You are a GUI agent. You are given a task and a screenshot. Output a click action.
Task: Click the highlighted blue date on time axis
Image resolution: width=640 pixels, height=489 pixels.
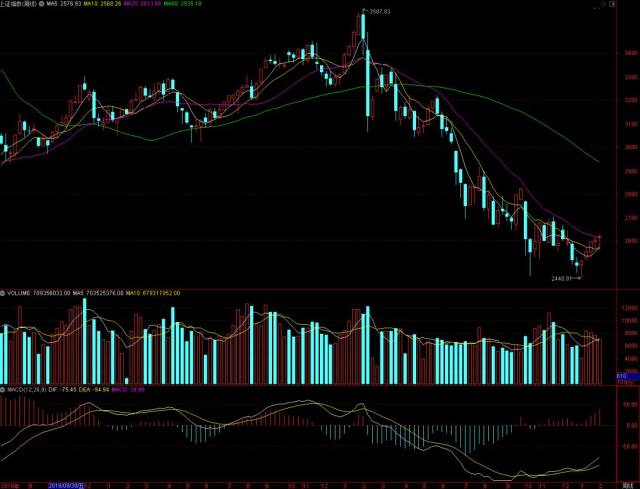[66, 485]
